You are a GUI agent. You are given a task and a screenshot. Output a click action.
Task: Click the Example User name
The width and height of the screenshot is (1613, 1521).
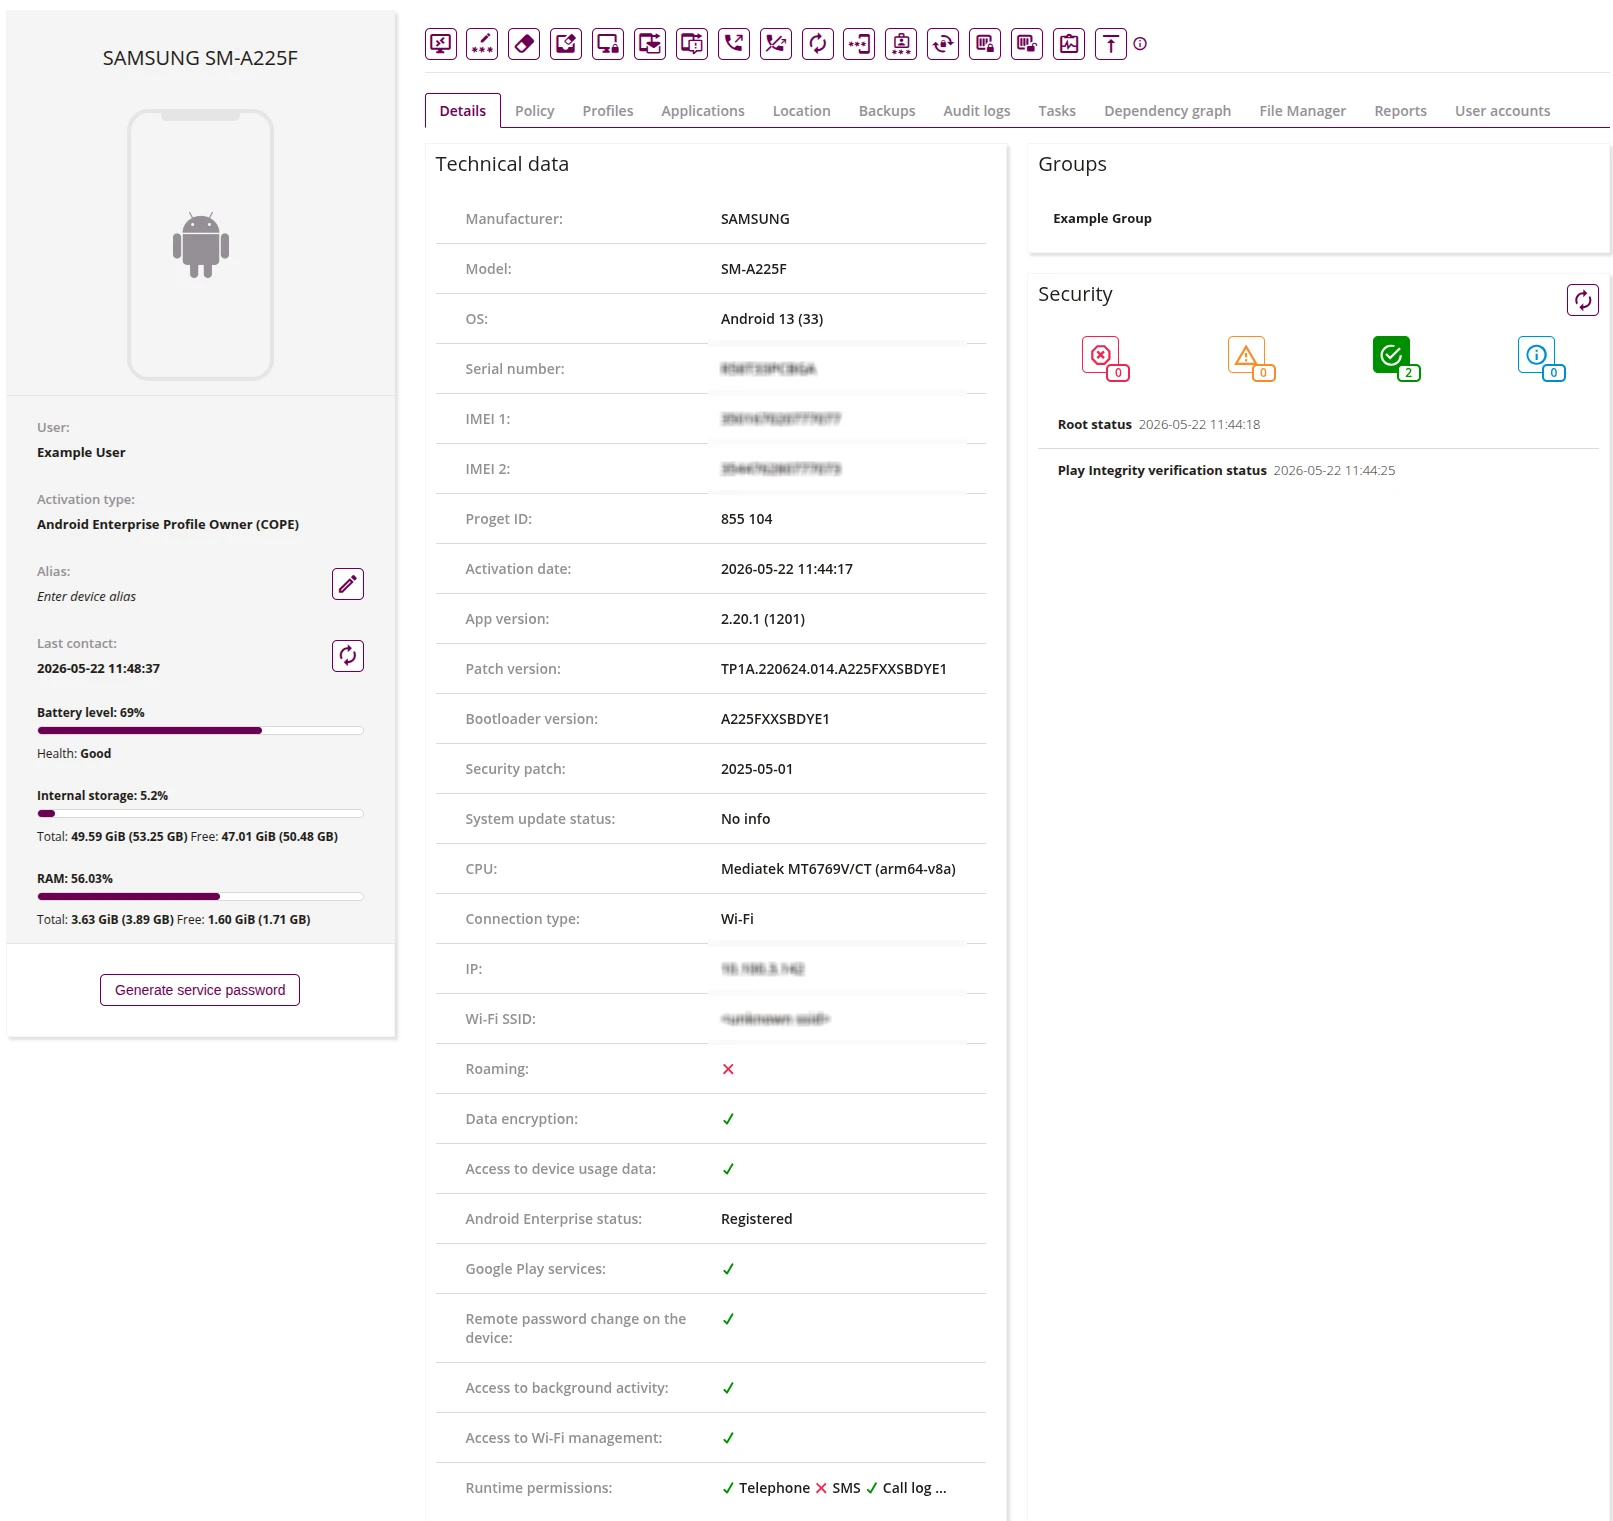[x=81, y=452]
